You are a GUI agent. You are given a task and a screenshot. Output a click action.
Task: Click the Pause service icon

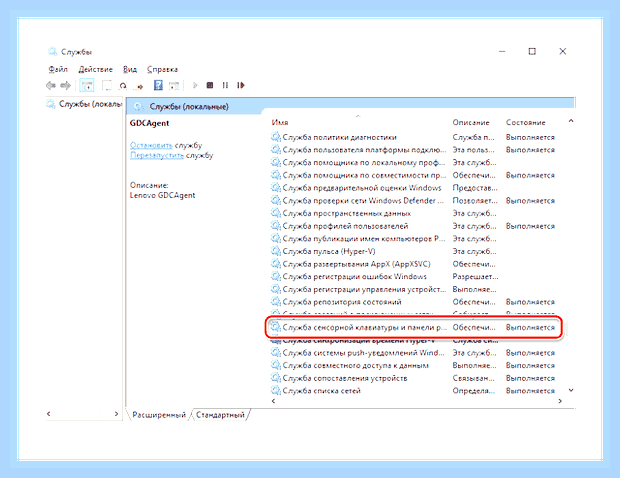click(225, 85)
